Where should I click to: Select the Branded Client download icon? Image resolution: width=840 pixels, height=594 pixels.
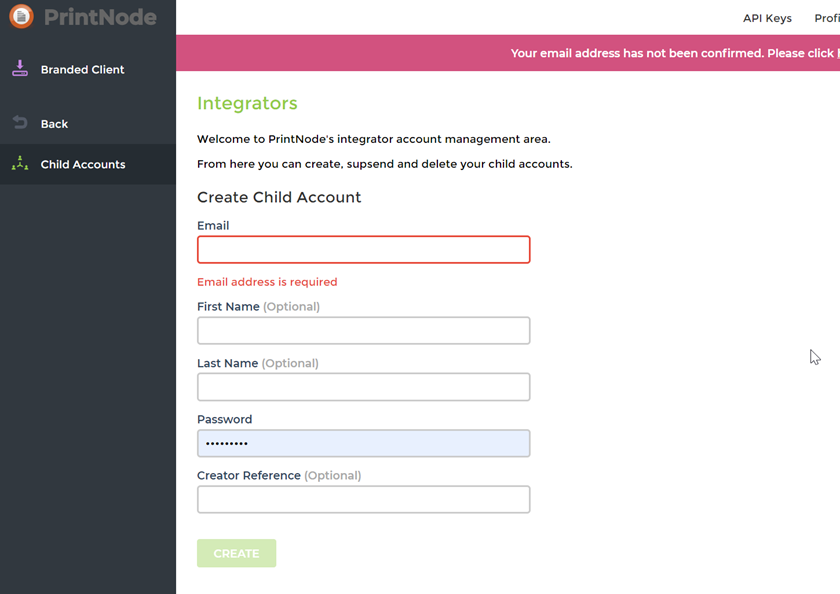(x=20, y=68)
